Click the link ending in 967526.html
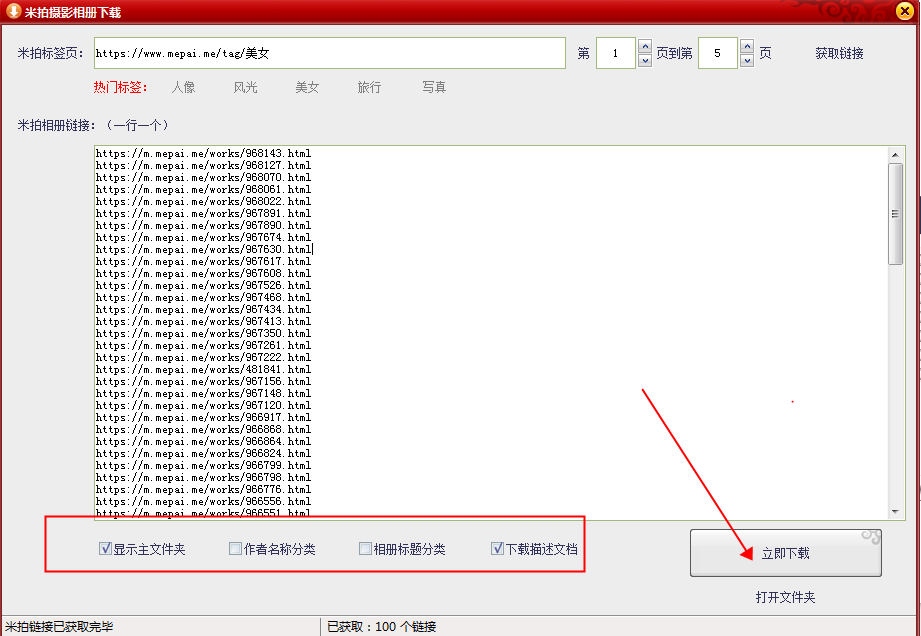Screen dimensions: 921x636 click(x=203, y=285)
